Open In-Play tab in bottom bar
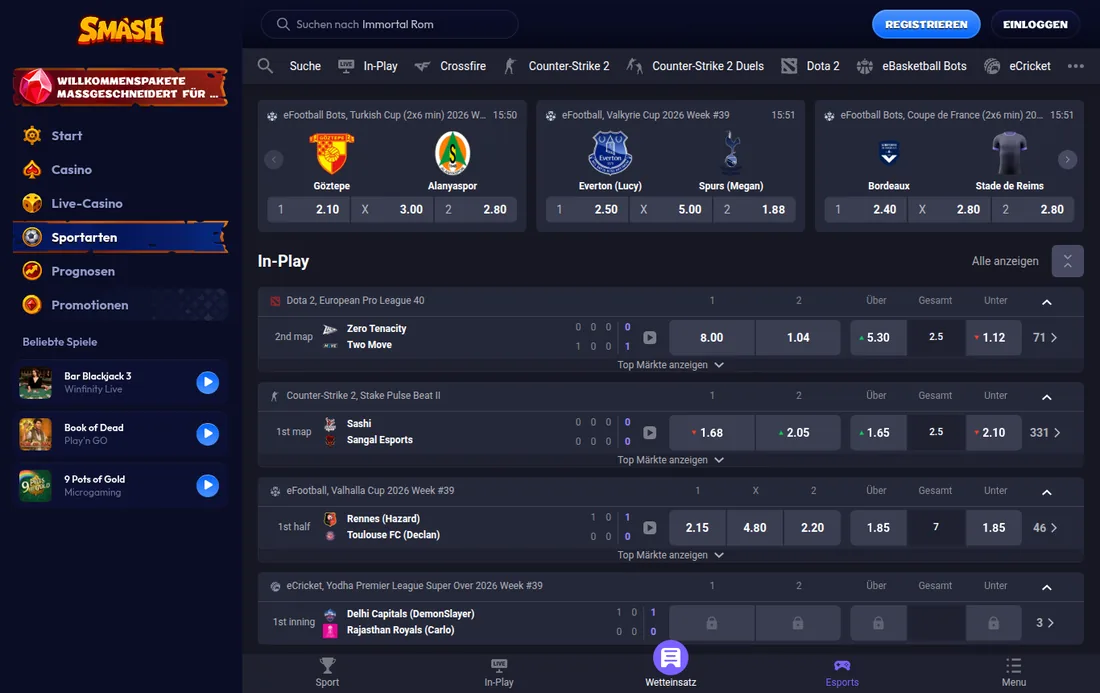The height and width of the screenshot is (693, 1100). coord(499,672)
